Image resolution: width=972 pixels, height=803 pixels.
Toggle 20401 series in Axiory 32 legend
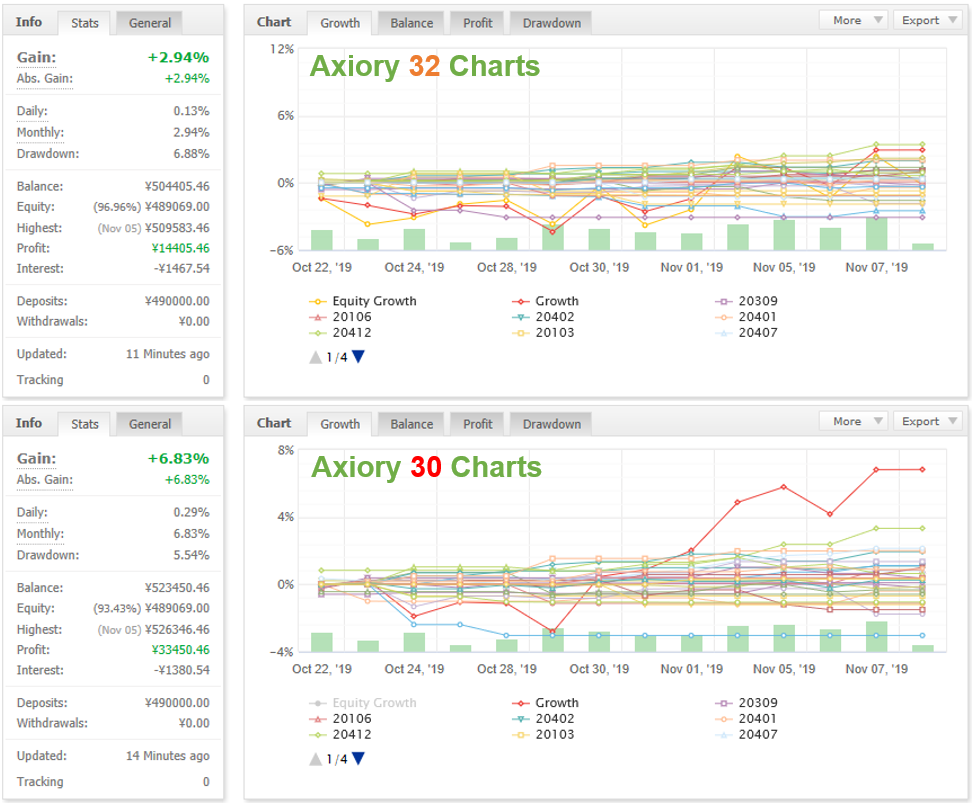coord(746,317)
